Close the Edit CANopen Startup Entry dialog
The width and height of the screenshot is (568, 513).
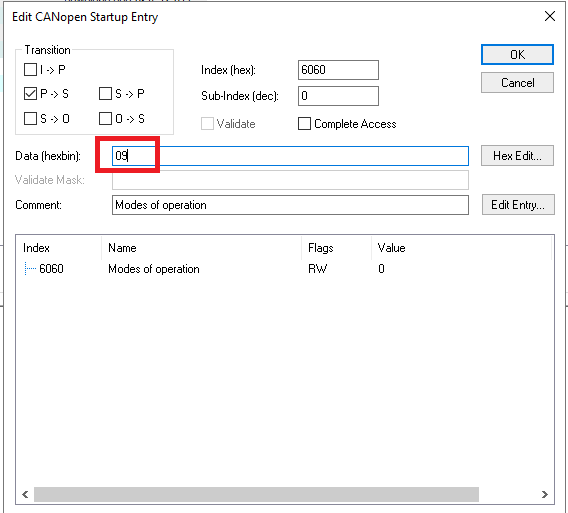550,16
